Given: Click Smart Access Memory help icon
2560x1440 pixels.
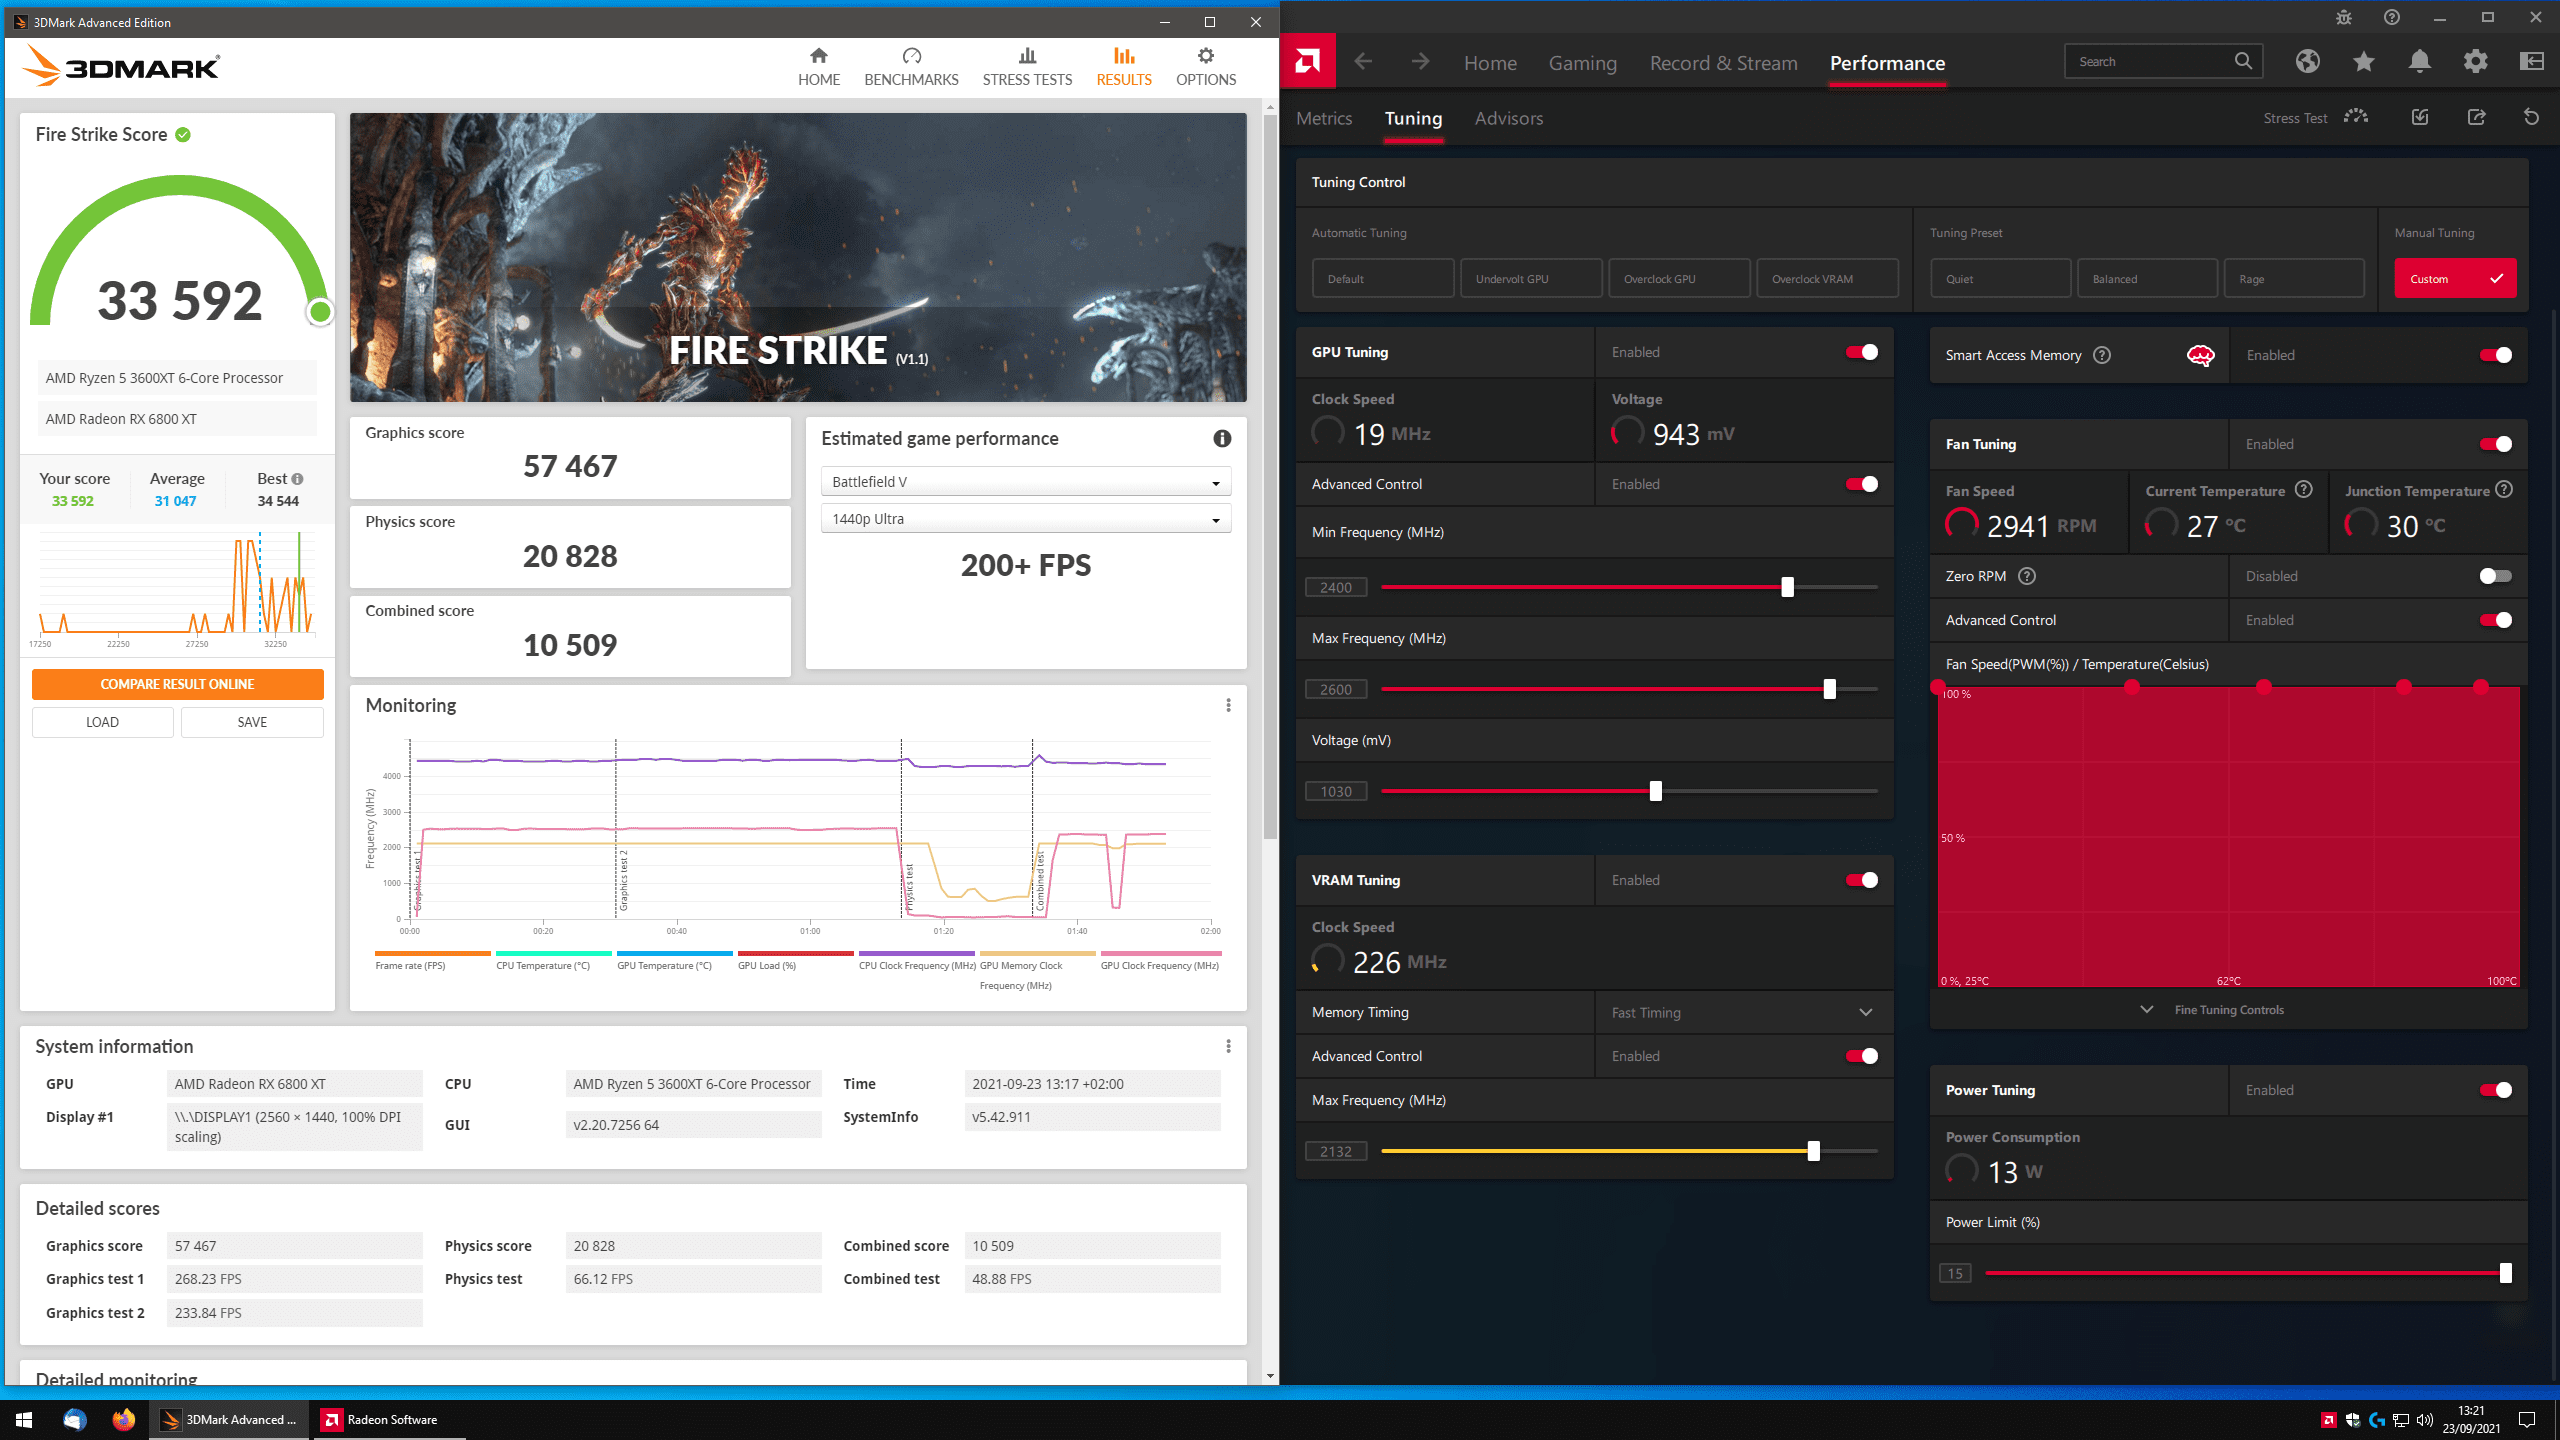Looking at the screenshot, I should click(2102, 355).
